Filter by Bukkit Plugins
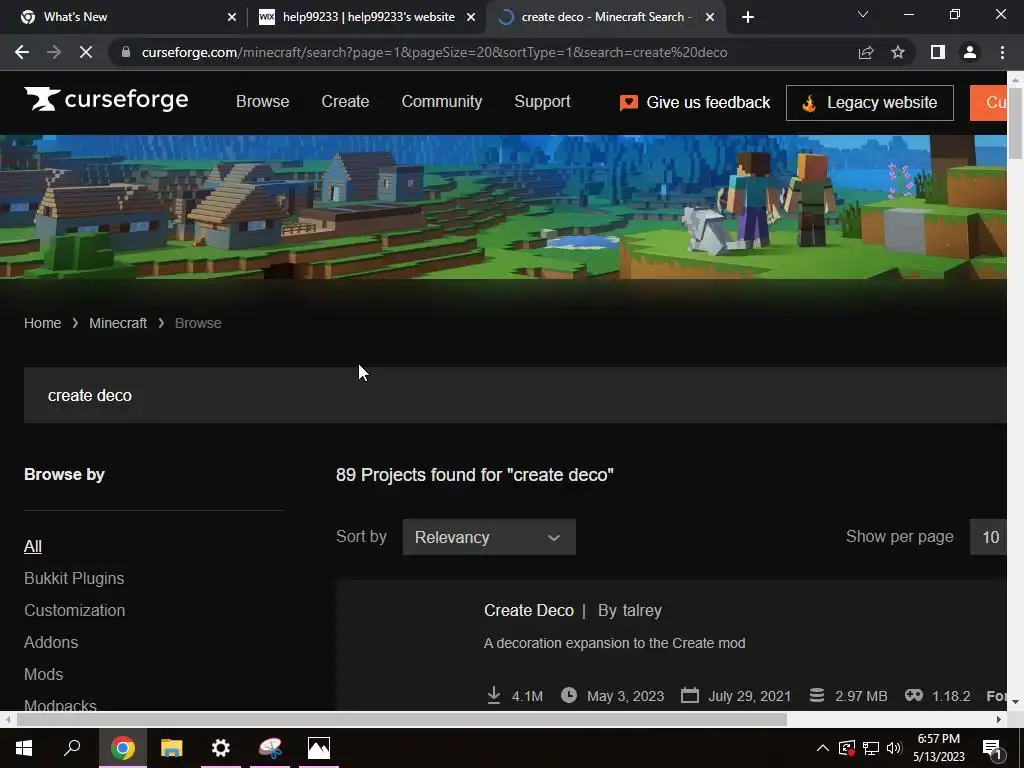The width and height of the screenshot is (1024, 768). pos(74,578)
